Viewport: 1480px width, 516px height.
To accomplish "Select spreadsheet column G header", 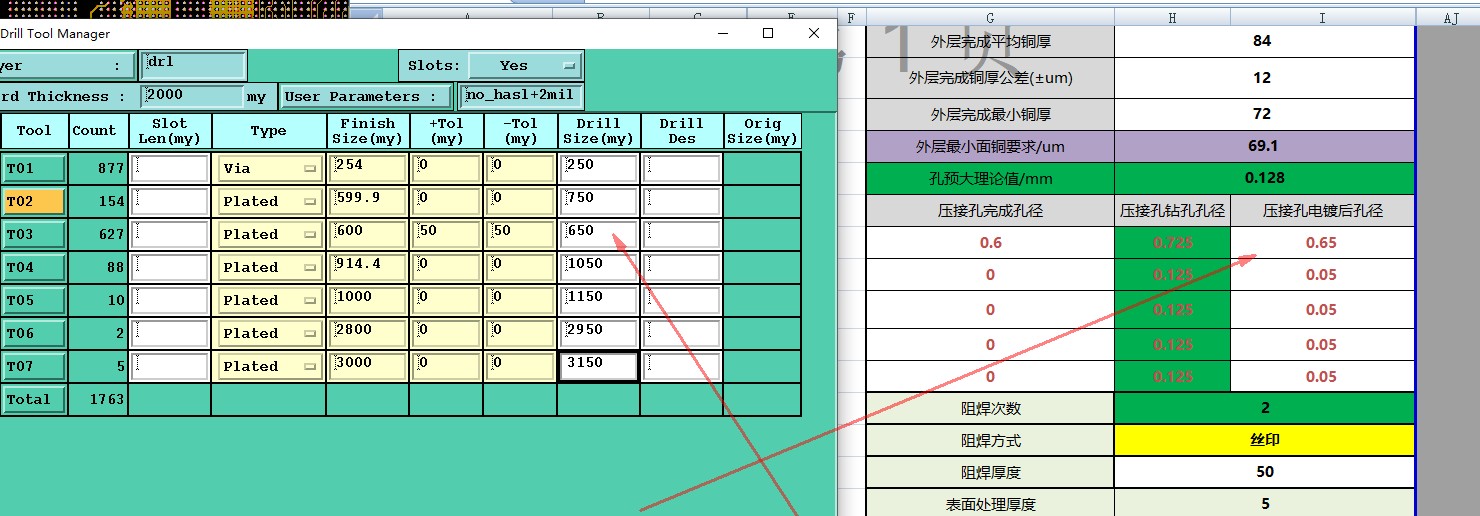I will (x=990, y=18).
